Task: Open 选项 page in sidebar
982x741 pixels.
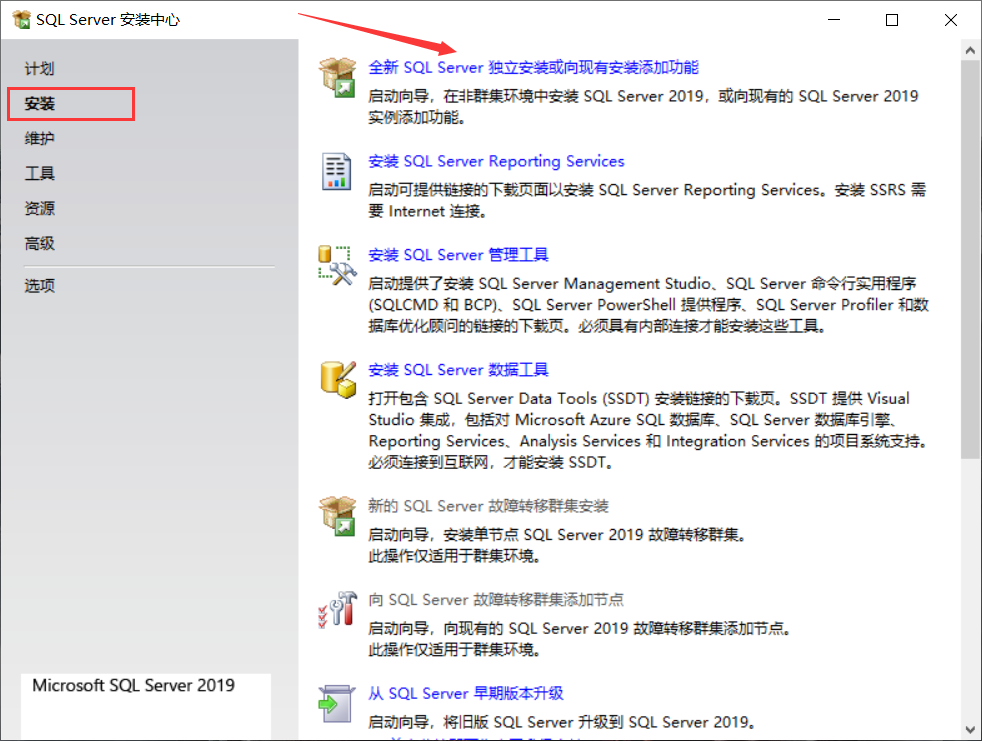Action: (39, 286)
